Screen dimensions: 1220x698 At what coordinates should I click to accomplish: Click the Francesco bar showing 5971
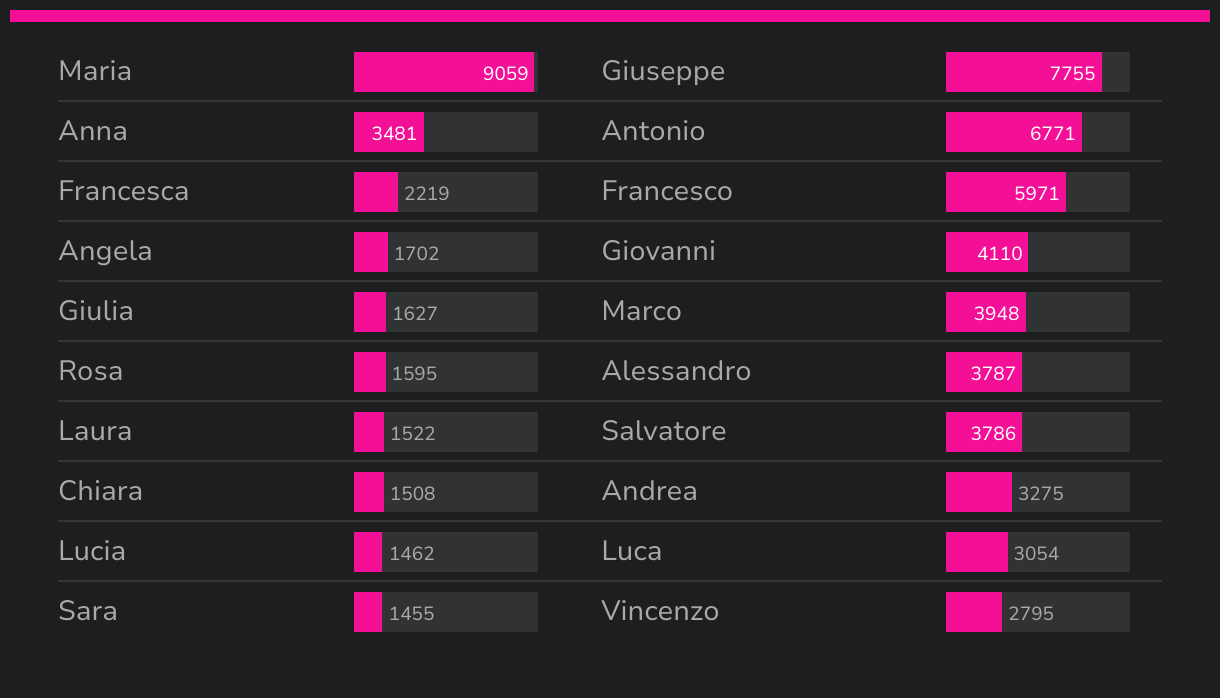(x=1006, y=192)
